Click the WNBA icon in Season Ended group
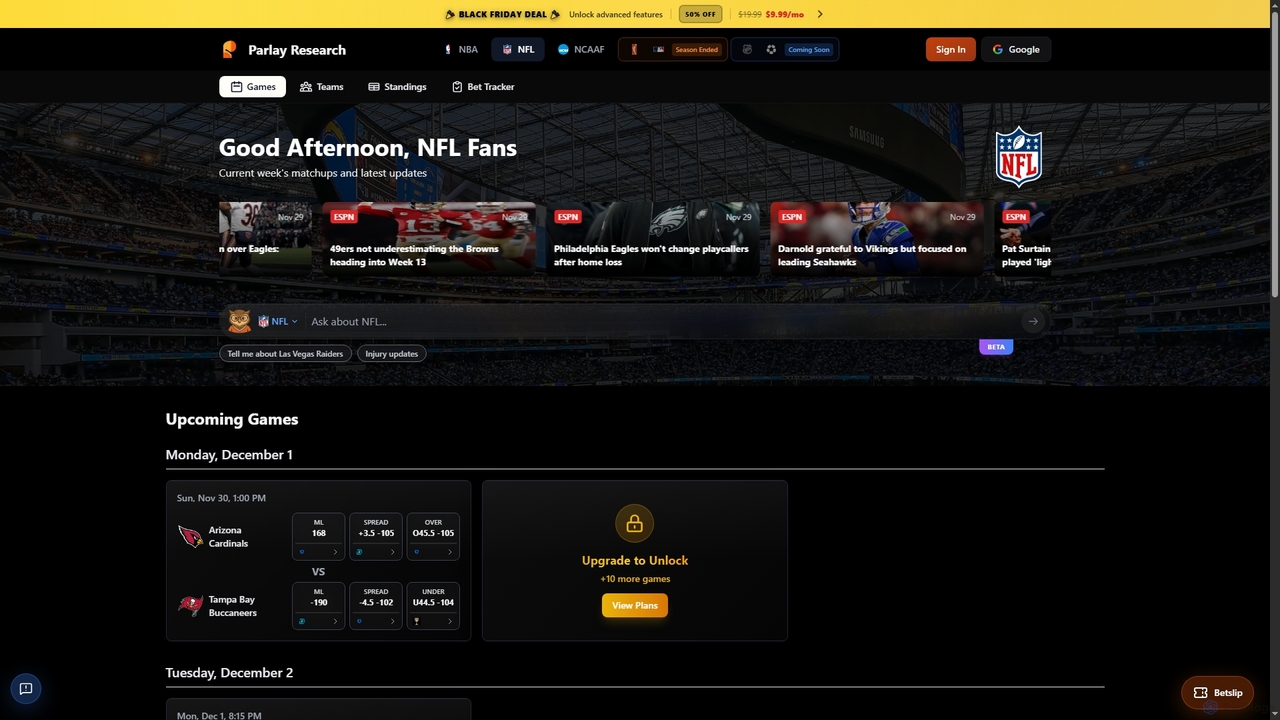This screenshot has height=720, width=1280. (x=634, y=49)
